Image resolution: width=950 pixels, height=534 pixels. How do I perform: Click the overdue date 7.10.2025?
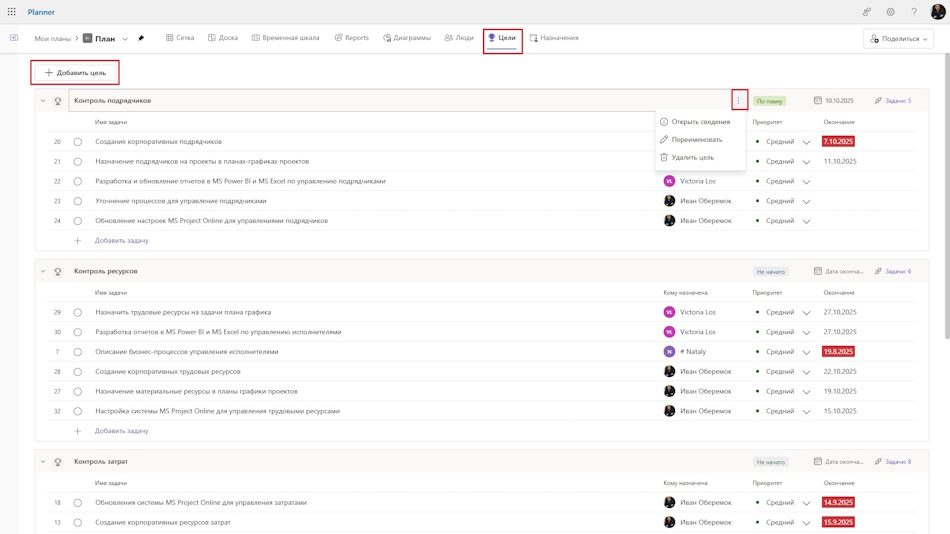pyautogui.click(x=838, y=141)
